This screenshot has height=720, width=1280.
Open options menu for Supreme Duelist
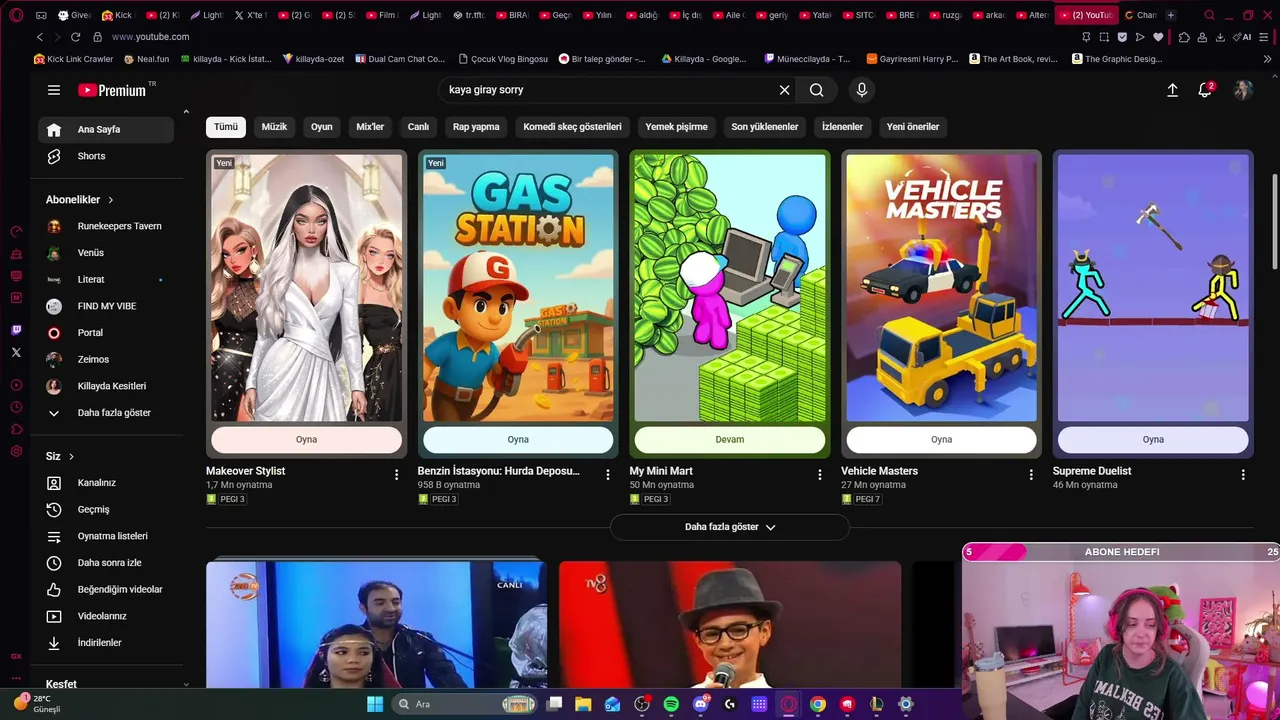(x=1243, y=475)
